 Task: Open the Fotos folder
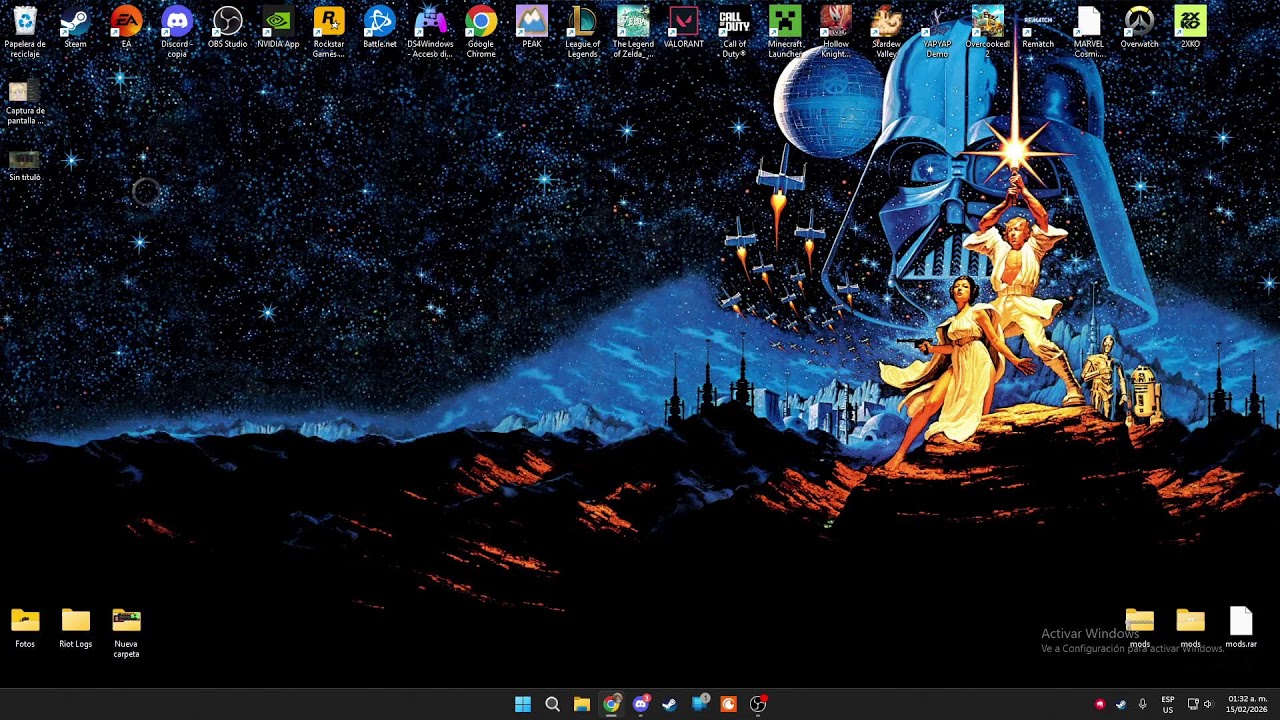25,629
